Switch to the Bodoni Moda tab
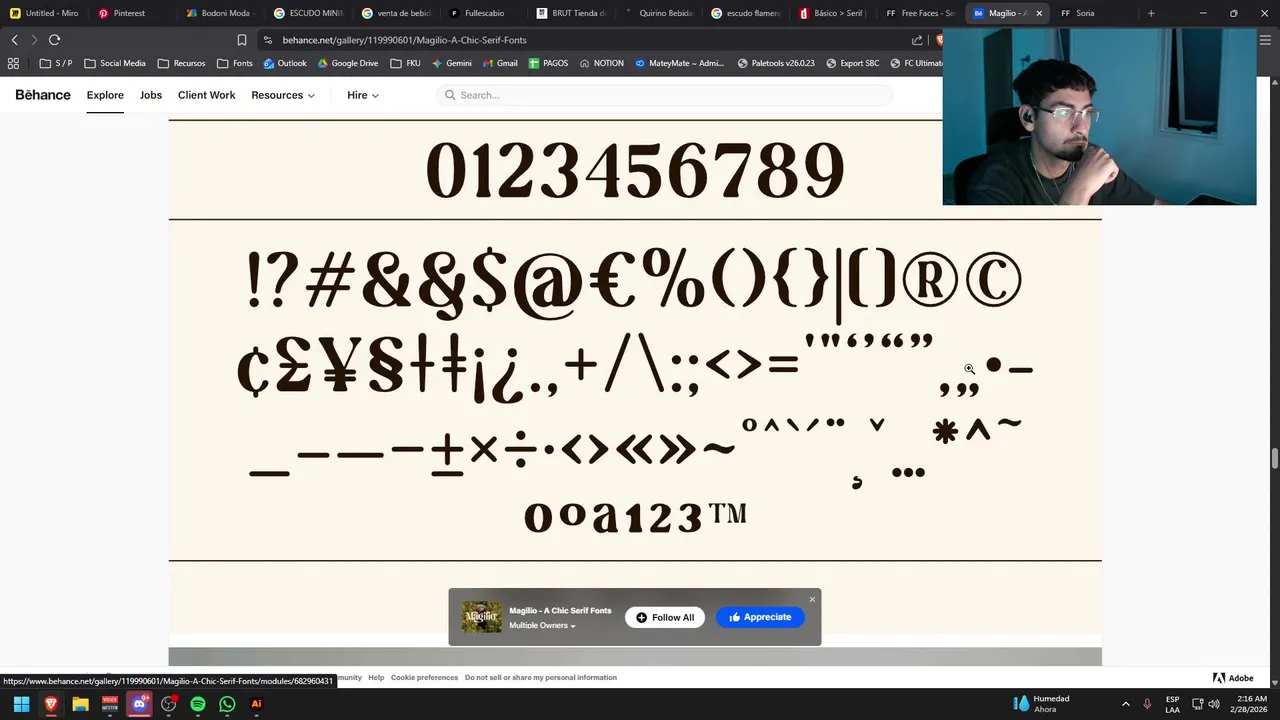The image size is (1280, 720). [x=219, y=13]
